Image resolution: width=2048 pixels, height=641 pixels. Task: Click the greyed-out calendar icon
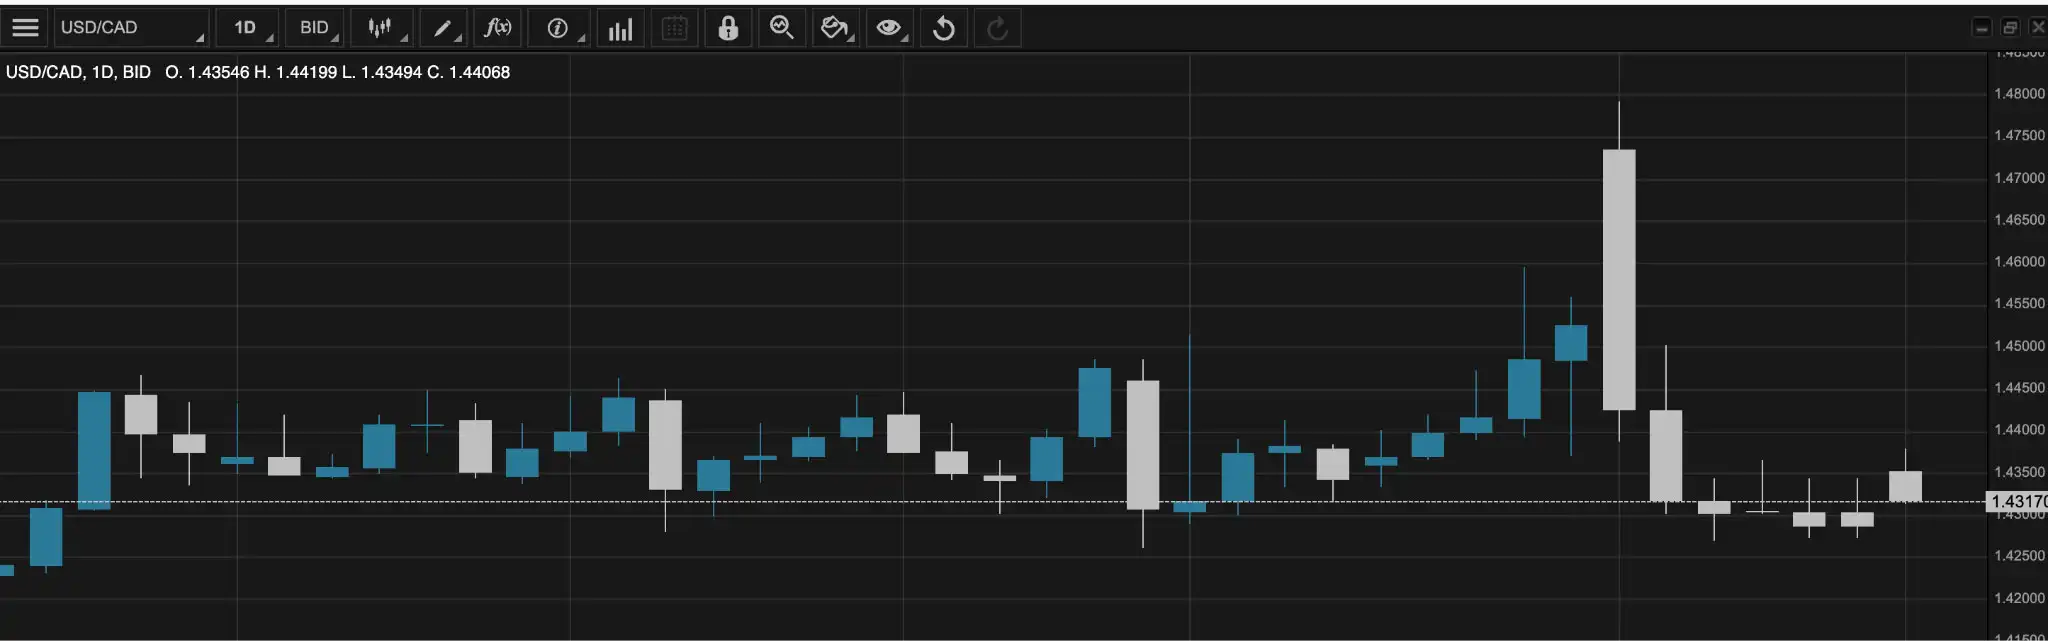675,28
